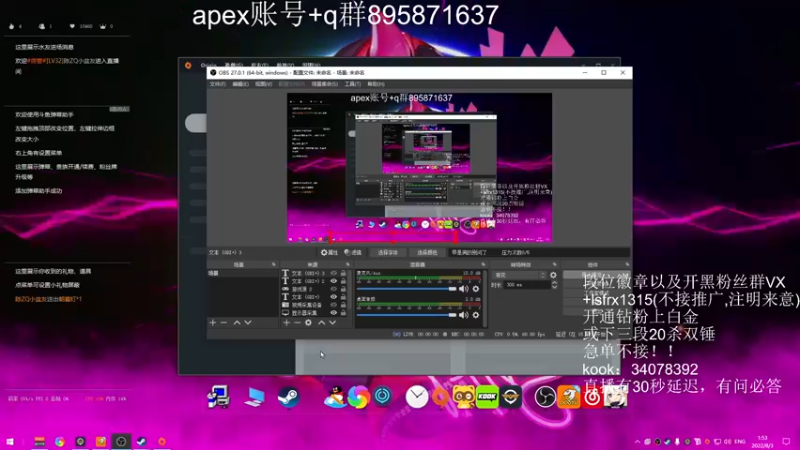The height and width of the screenshot is (450, 800).
Task: Open the Origin icon in the dock
Action: (x=441, y=397)
